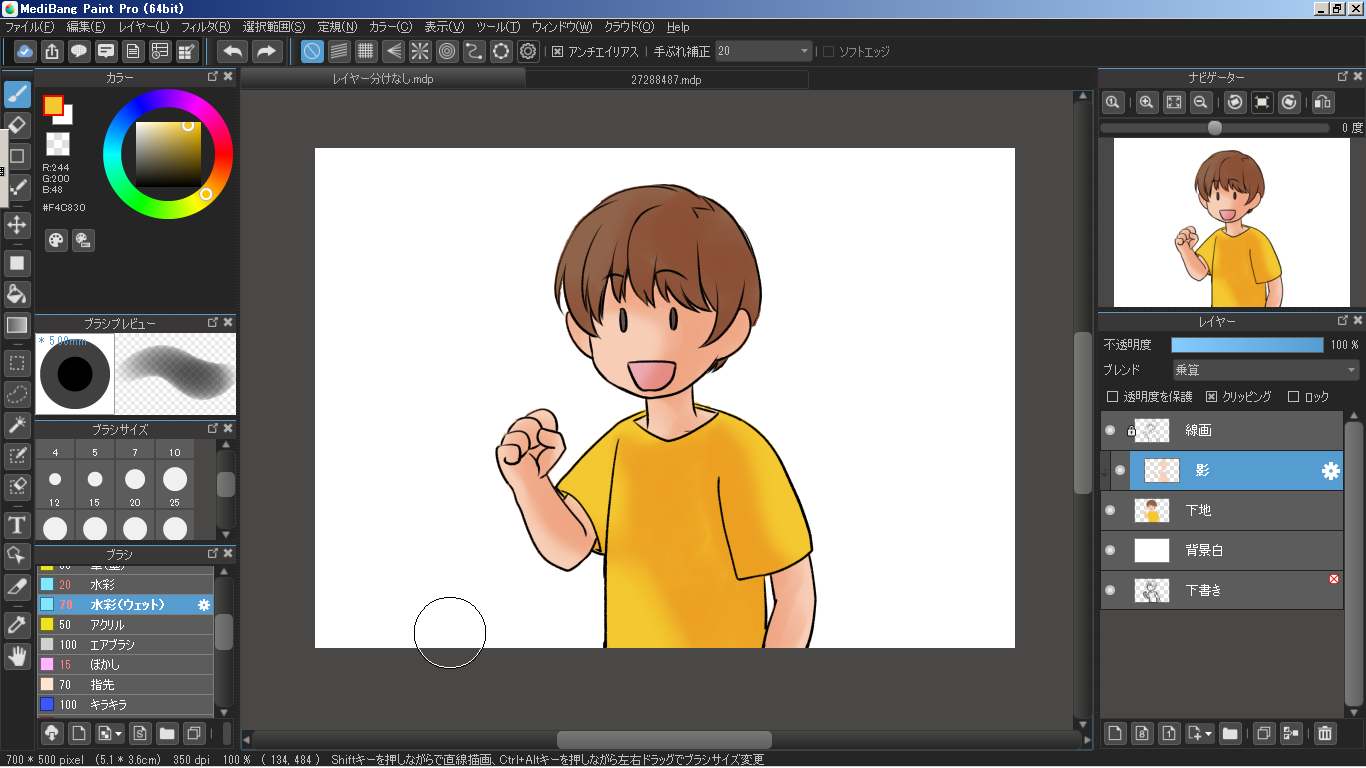This screenshot has height=768, width=1366.
Task: Duplicate layer icon in Layers panel
Action: 1264,733
